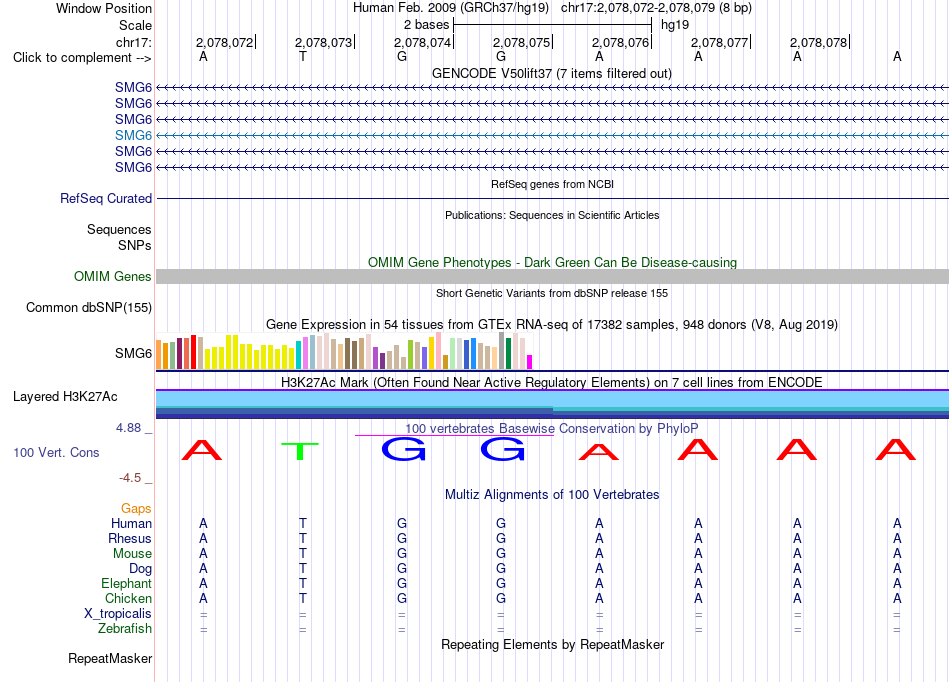Open GENCODE V50lift37 track title

pos(552,74)
